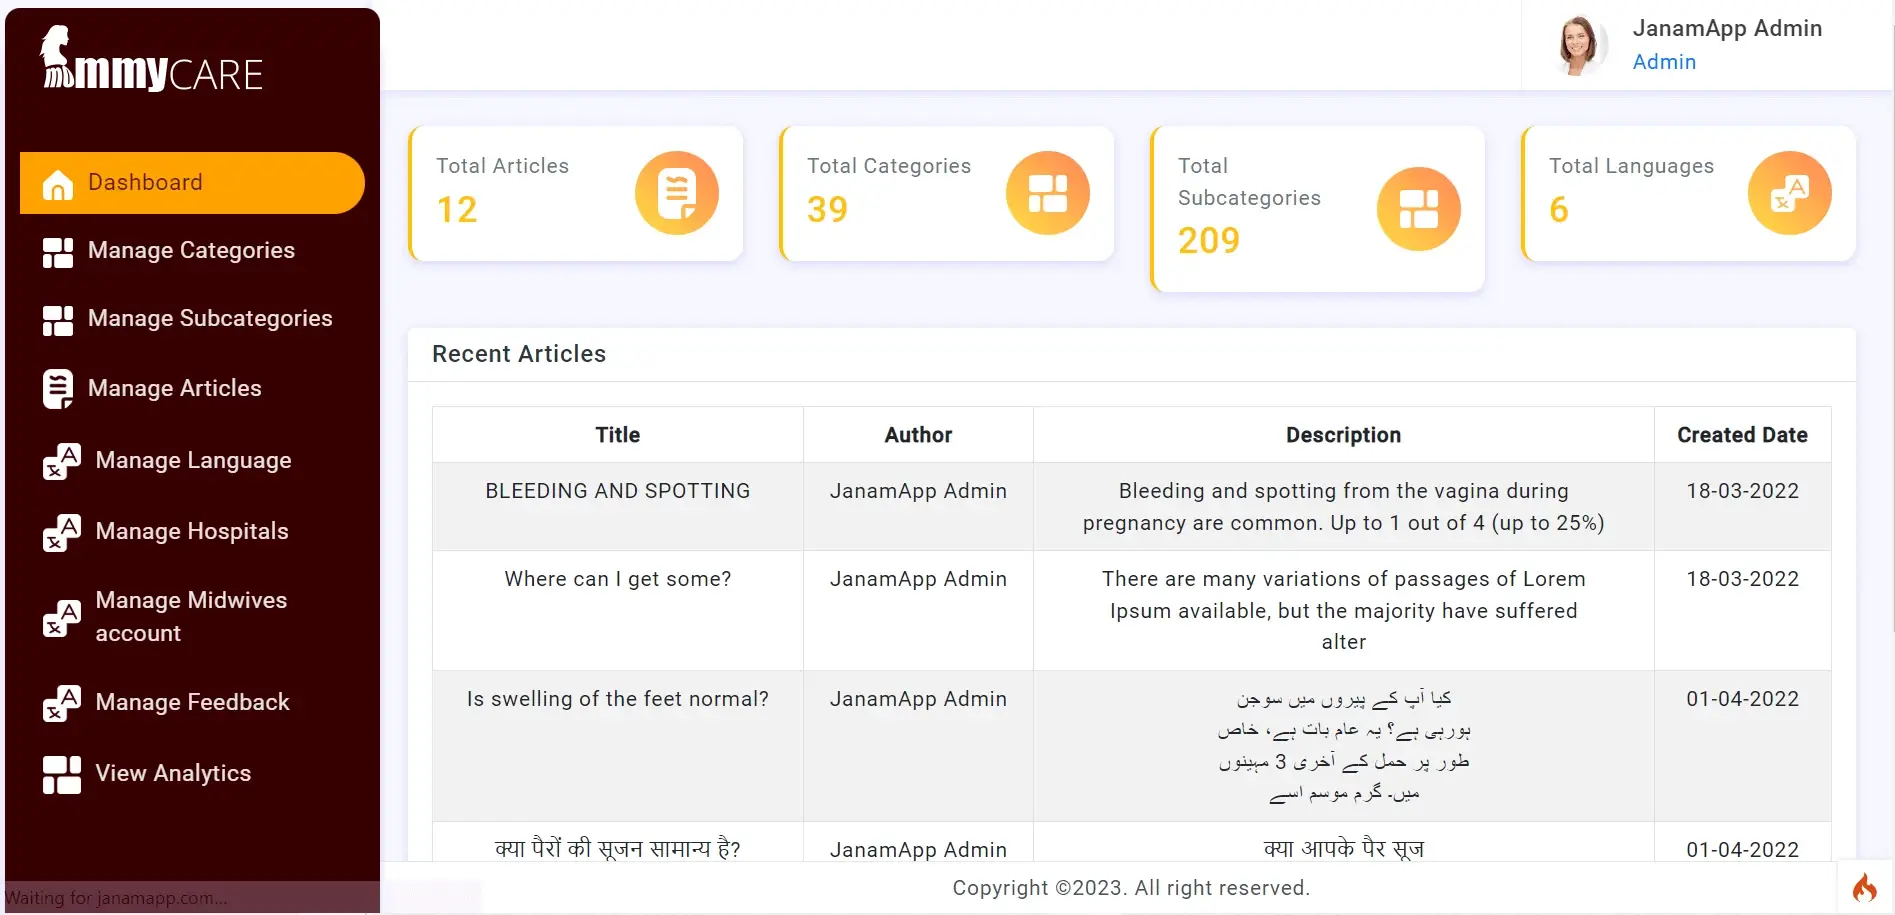1895x915 pixels.
Task: Open the Manage Subcategories menu item
Action: (209, 319)
